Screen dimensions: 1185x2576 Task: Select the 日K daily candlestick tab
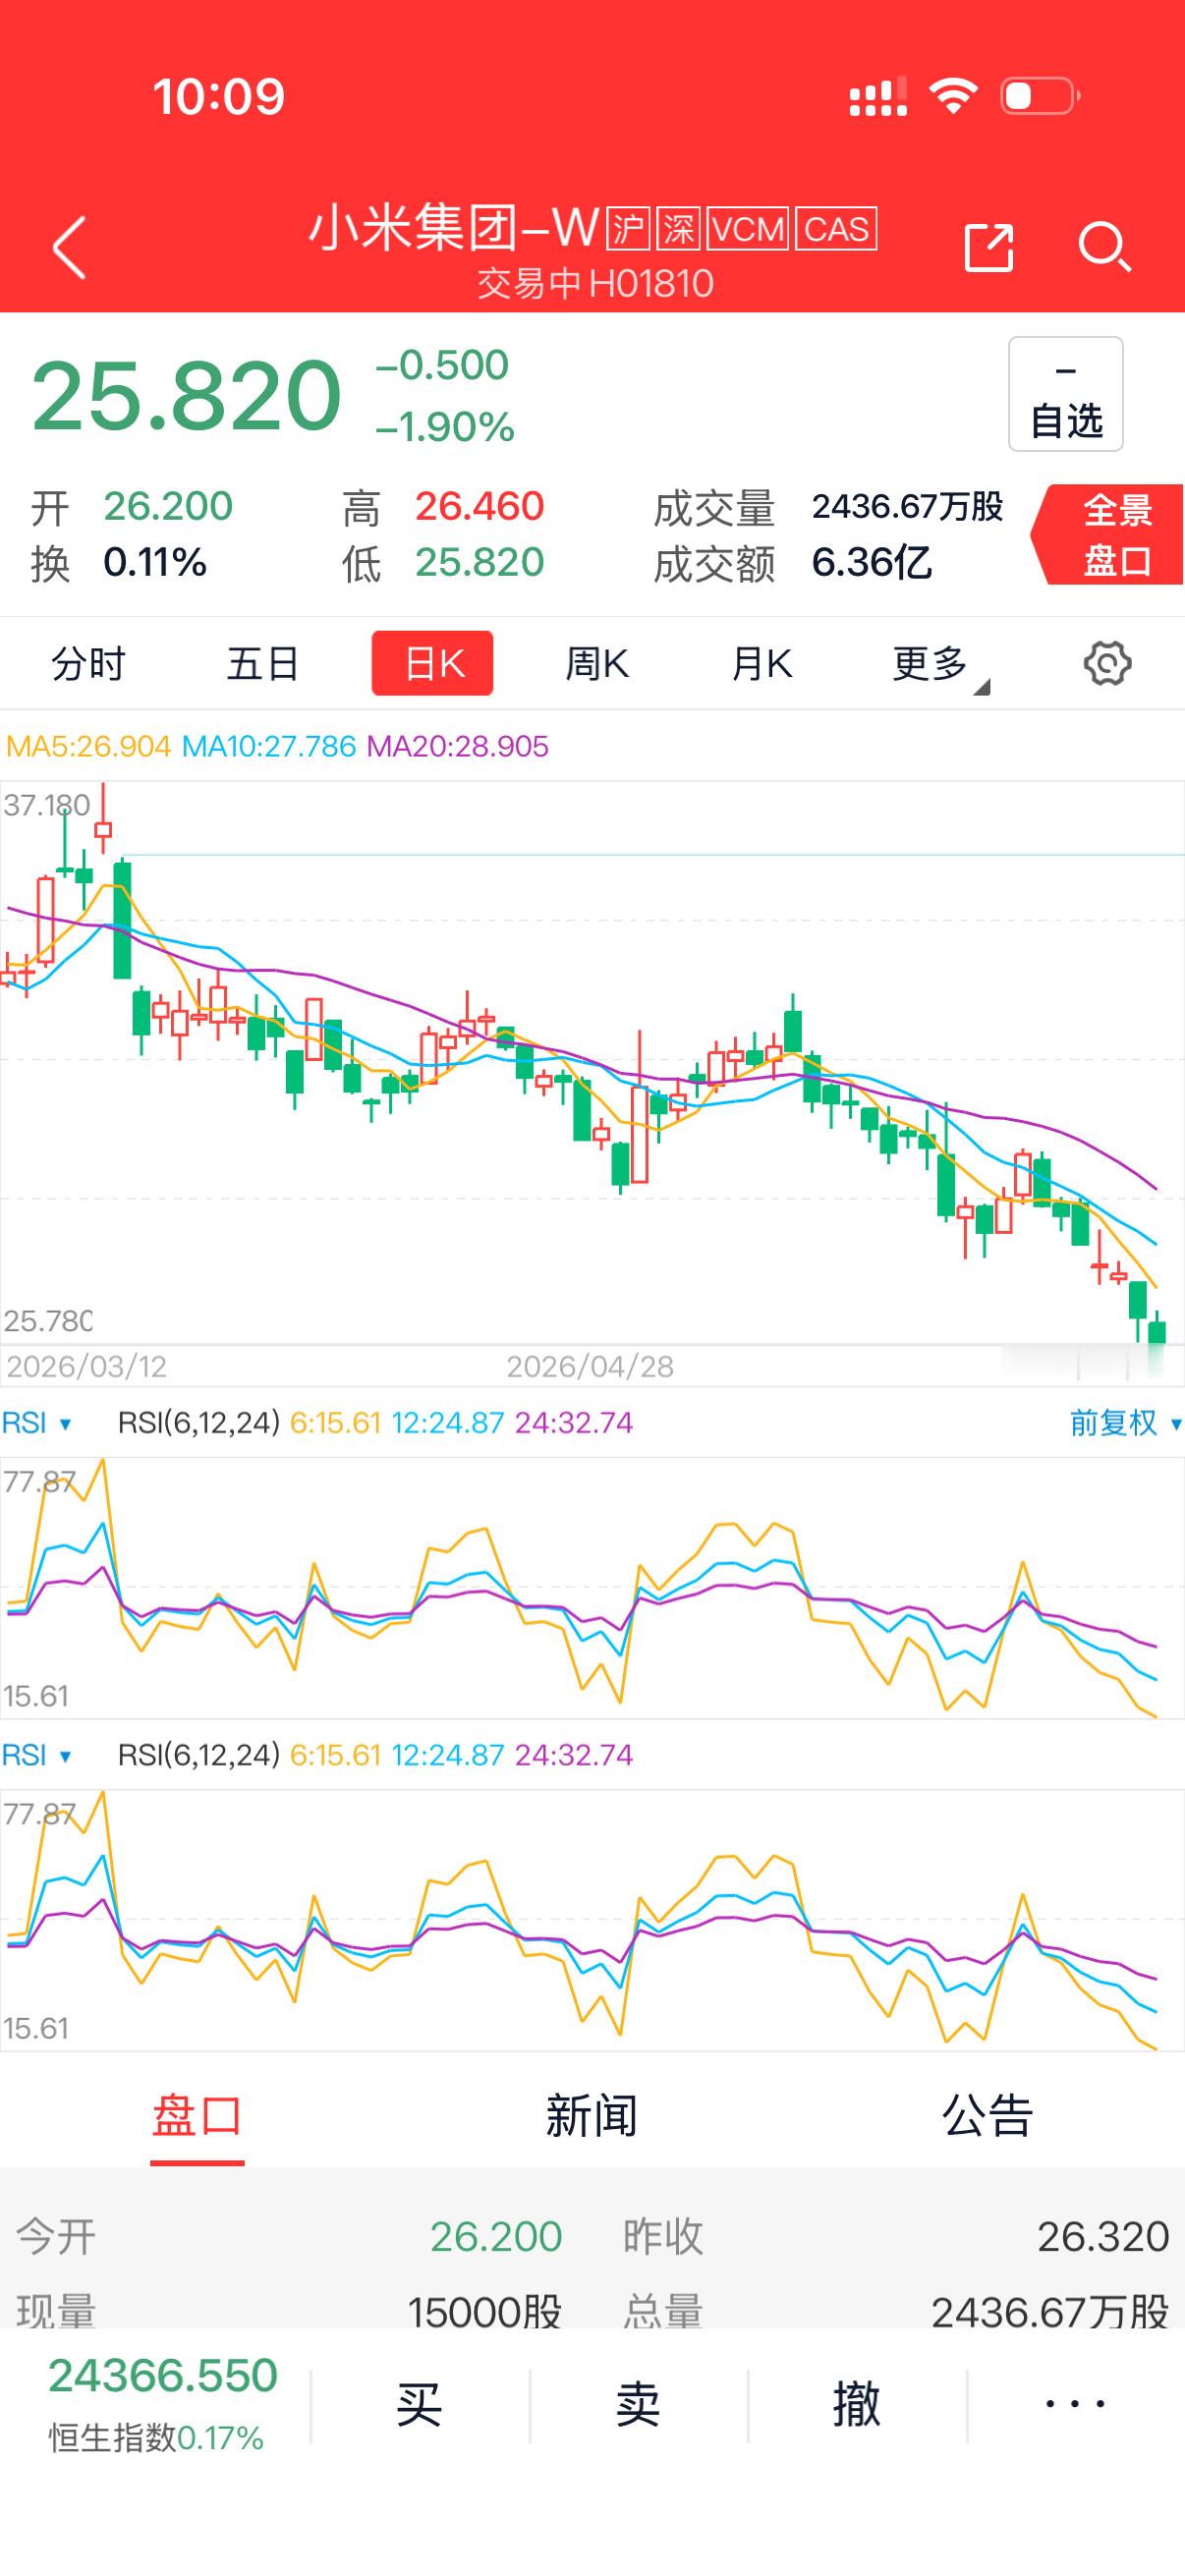point(433,663)
